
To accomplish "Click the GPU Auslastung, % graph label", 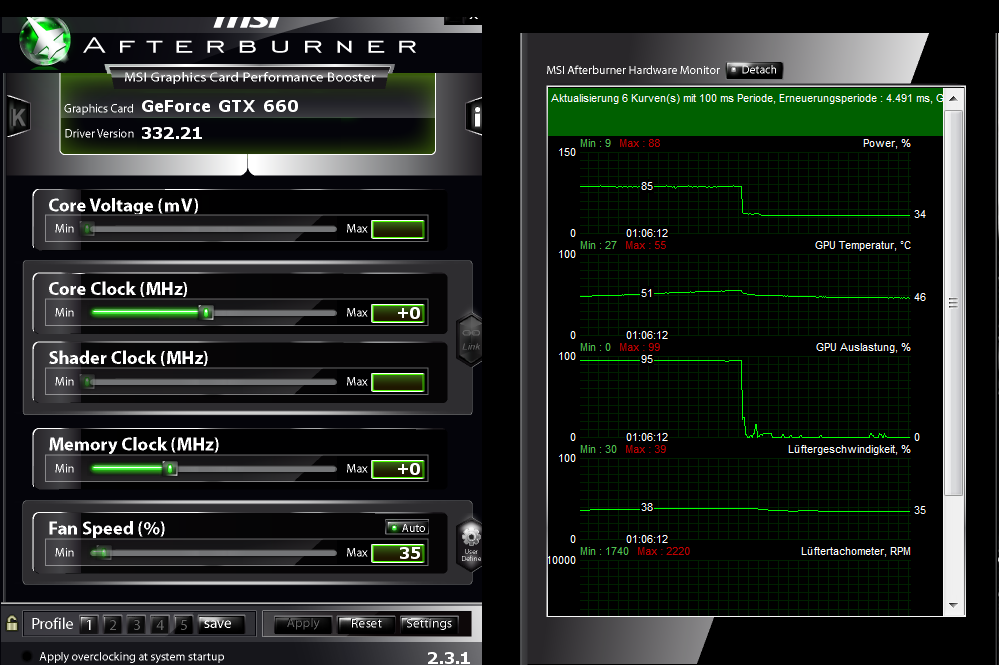I will (x=863, y=347).
